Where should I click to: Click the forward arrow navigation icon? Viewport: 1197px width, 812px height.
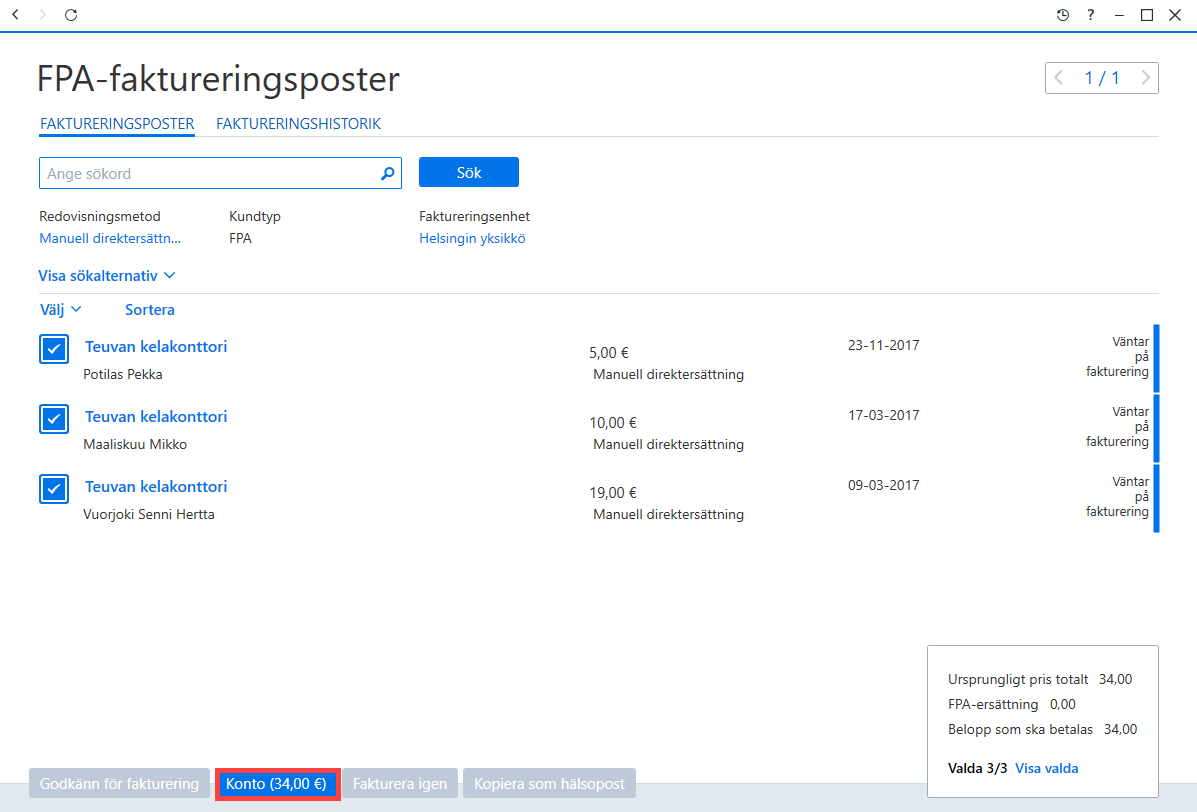43,14
